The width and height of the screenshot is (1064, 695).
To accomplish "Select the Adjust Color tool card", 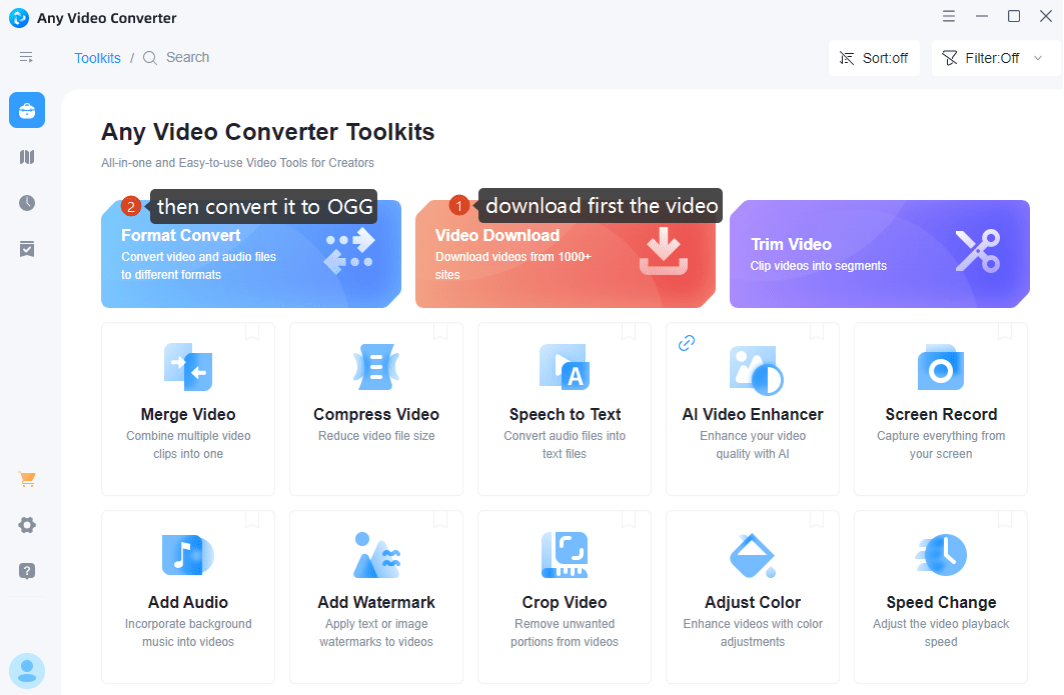I will click(x=752, y=590).
